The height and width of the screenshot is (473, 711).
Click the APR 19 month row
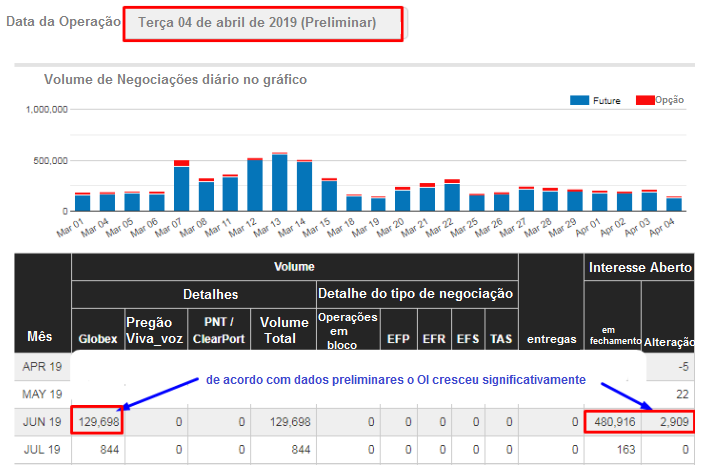(x=42, y=367)
